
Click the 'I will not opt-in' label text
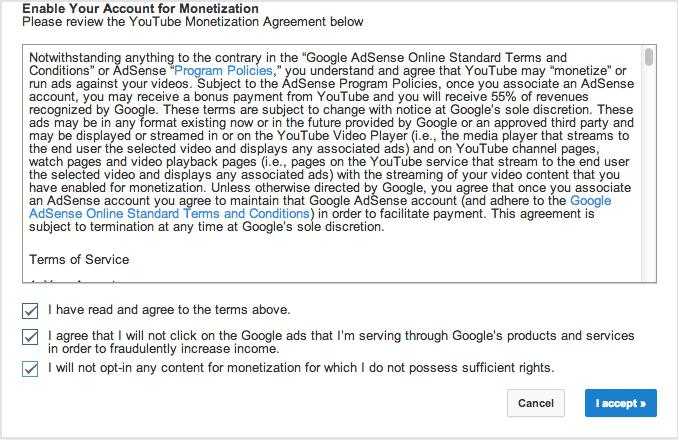click(x=301, y=368)
